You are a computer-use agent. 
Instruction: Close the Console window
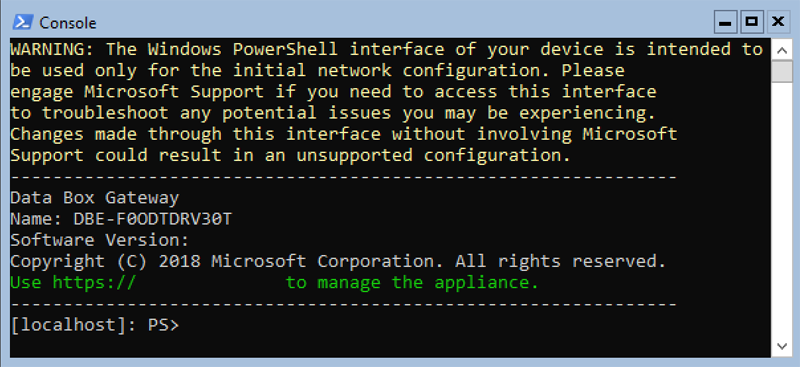(x=778, y=22)
